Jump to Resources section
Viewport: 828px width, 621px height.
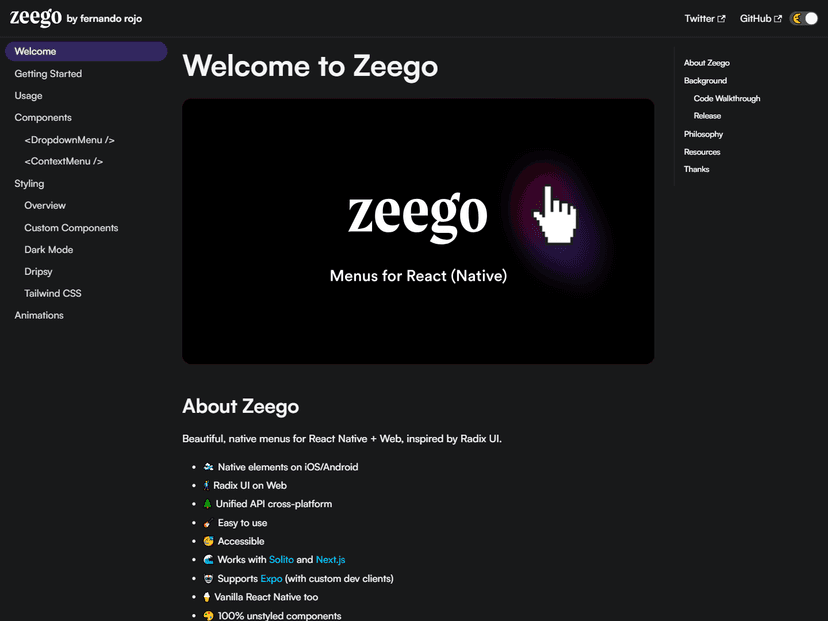(702, 152)
